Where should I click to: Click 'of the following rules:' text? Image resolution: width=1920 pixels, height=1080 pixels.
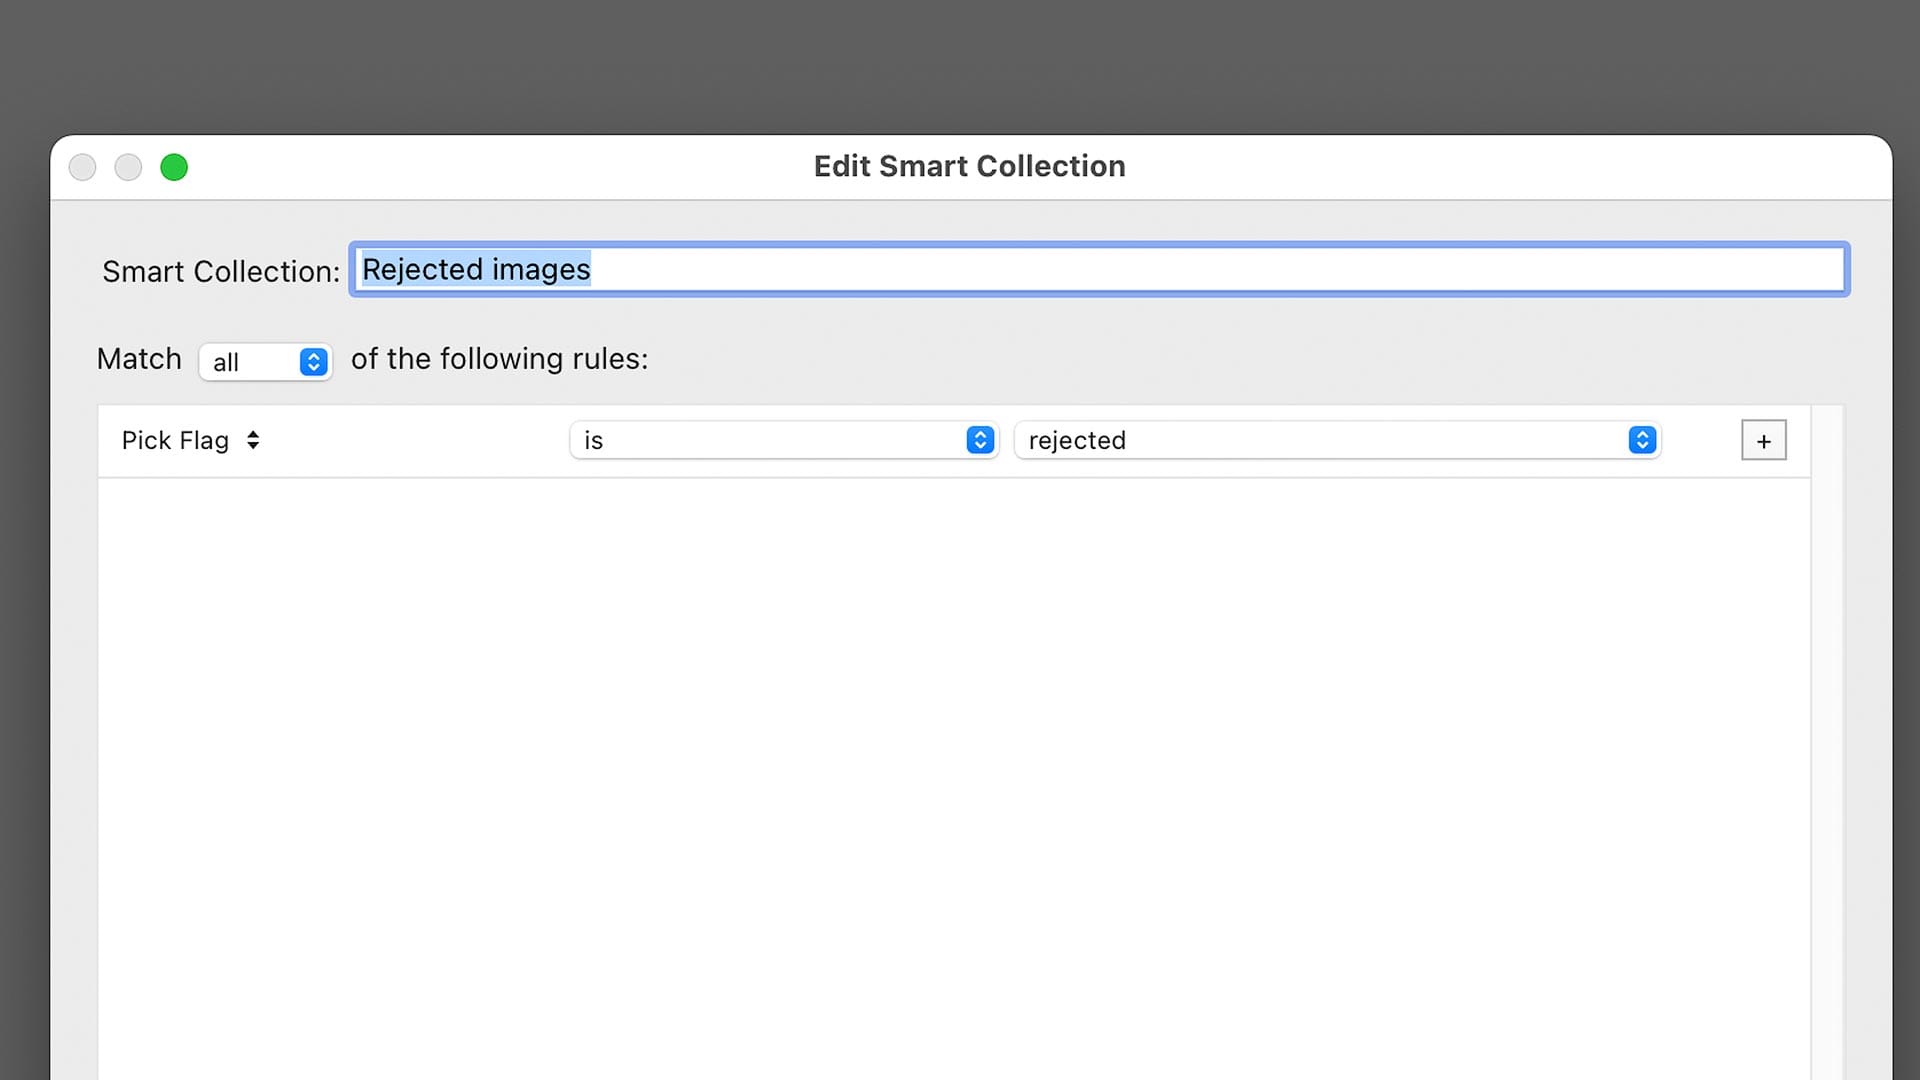tap(499, 359)
